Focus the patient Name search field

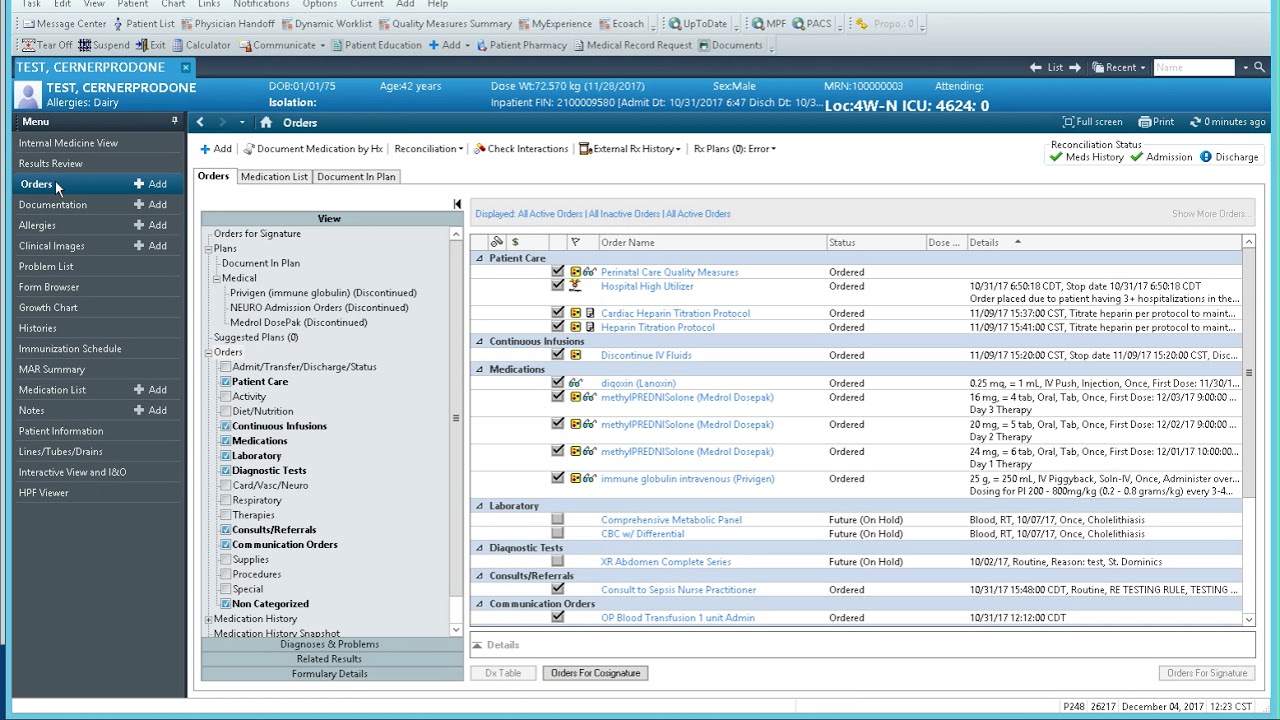1194,67
